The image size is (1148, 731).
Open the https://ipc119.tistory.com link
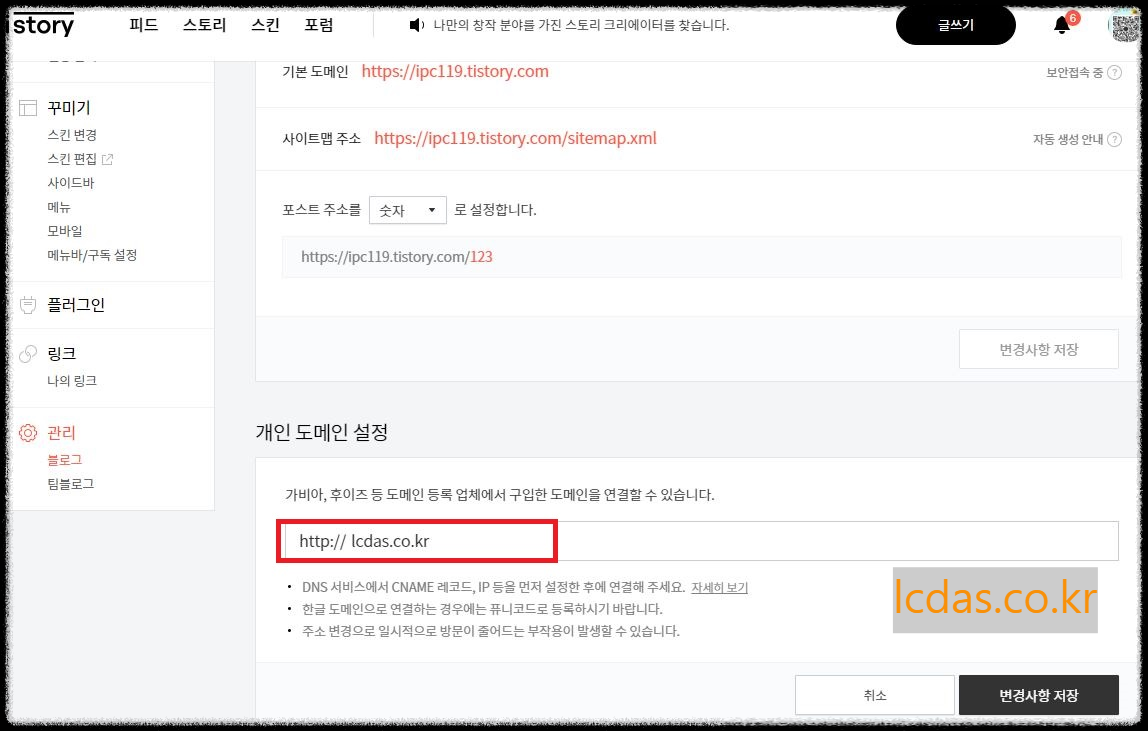[x=455, y=72]
